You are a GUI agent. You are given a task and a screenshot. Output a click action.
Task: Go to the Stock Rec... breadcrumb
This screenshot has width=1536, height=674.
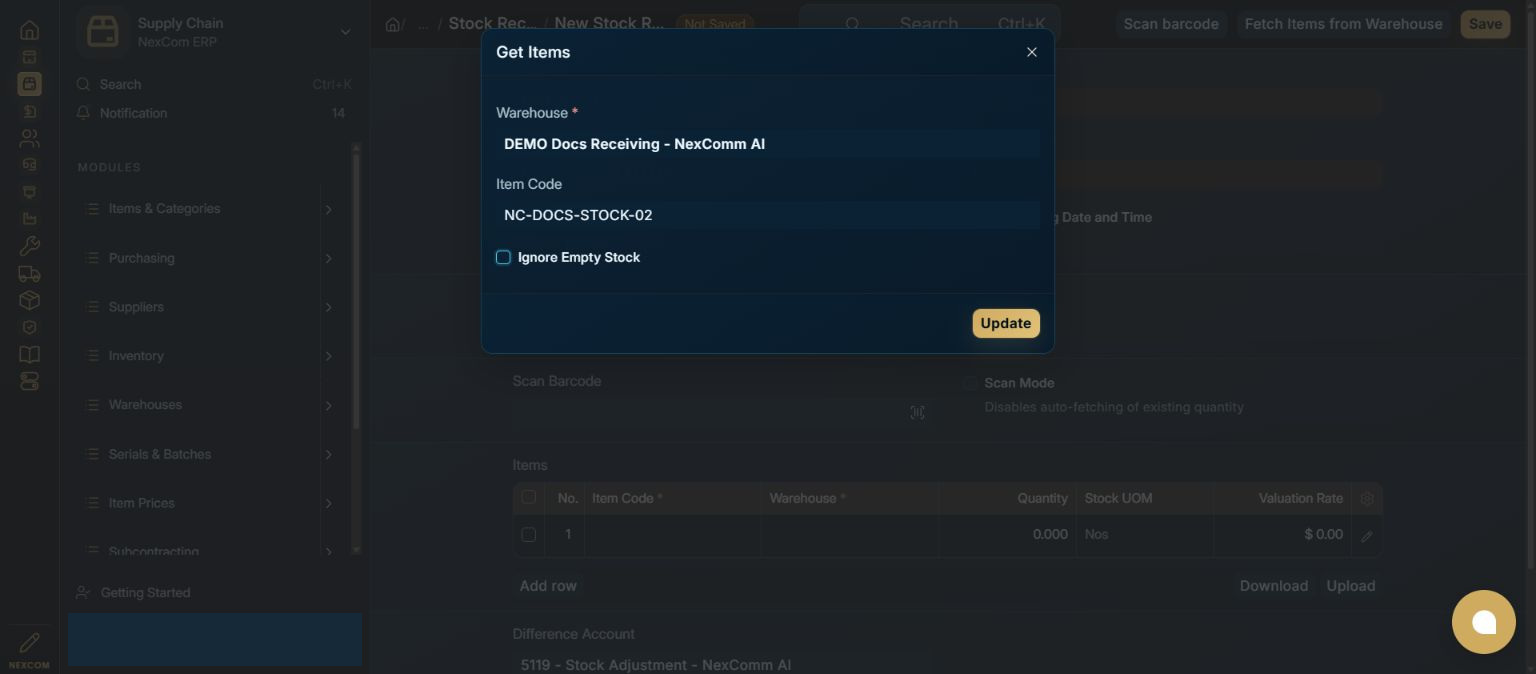492,23
